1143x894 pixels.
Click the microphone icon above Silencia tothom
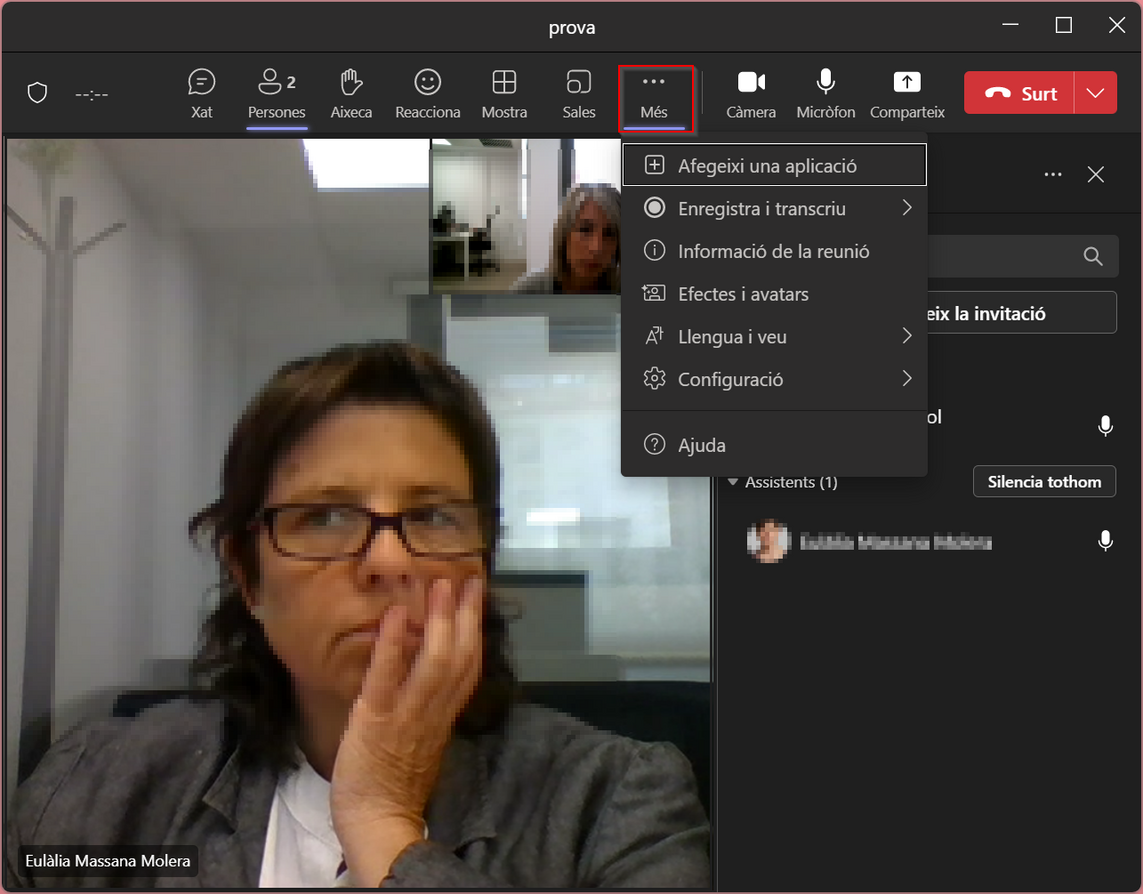[1105, 425]
